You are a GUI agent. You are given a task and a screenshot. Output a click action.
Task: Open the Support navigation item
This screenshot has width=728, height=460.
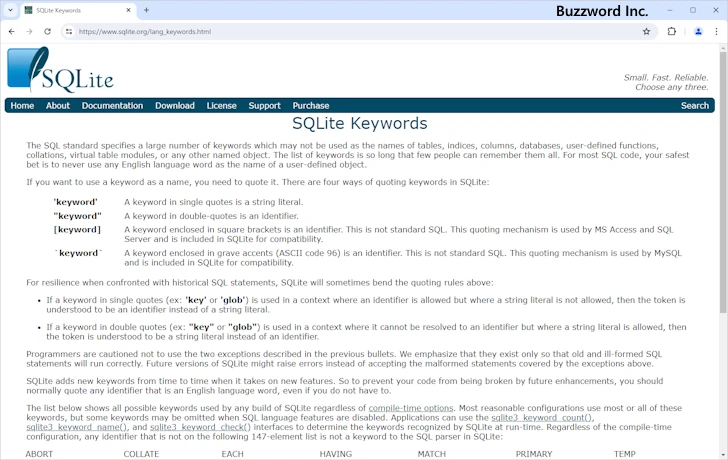point(264,105)
